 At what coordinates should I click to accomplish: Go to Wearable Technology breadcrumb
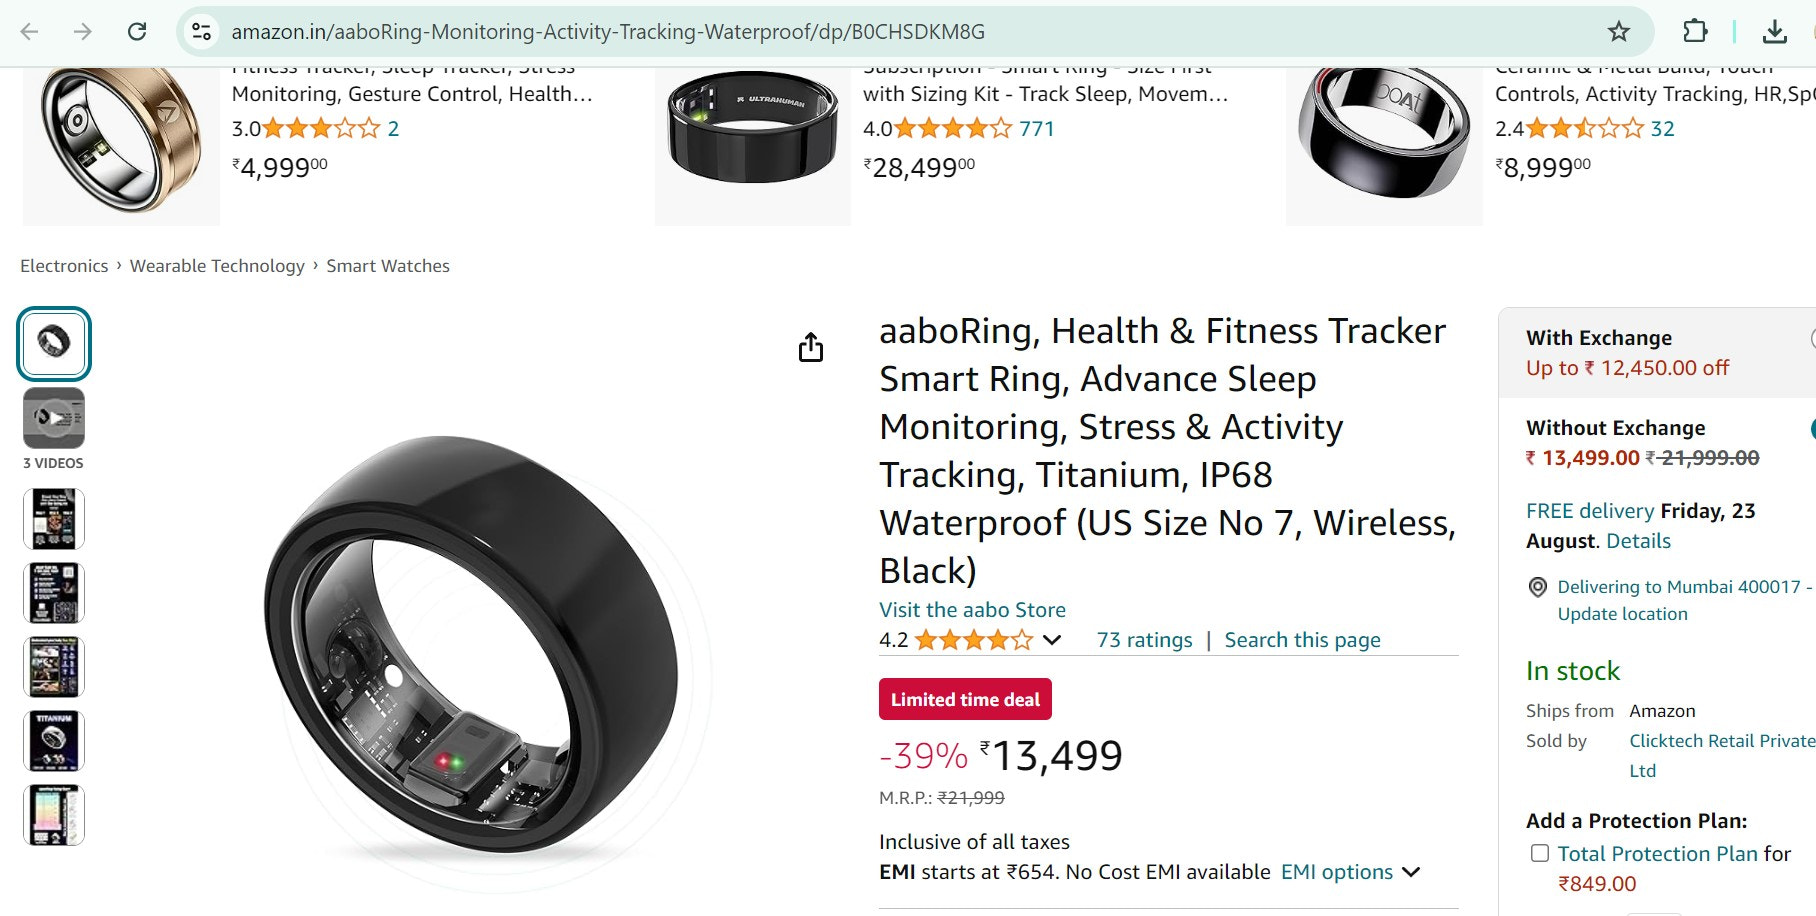[217, 266]
